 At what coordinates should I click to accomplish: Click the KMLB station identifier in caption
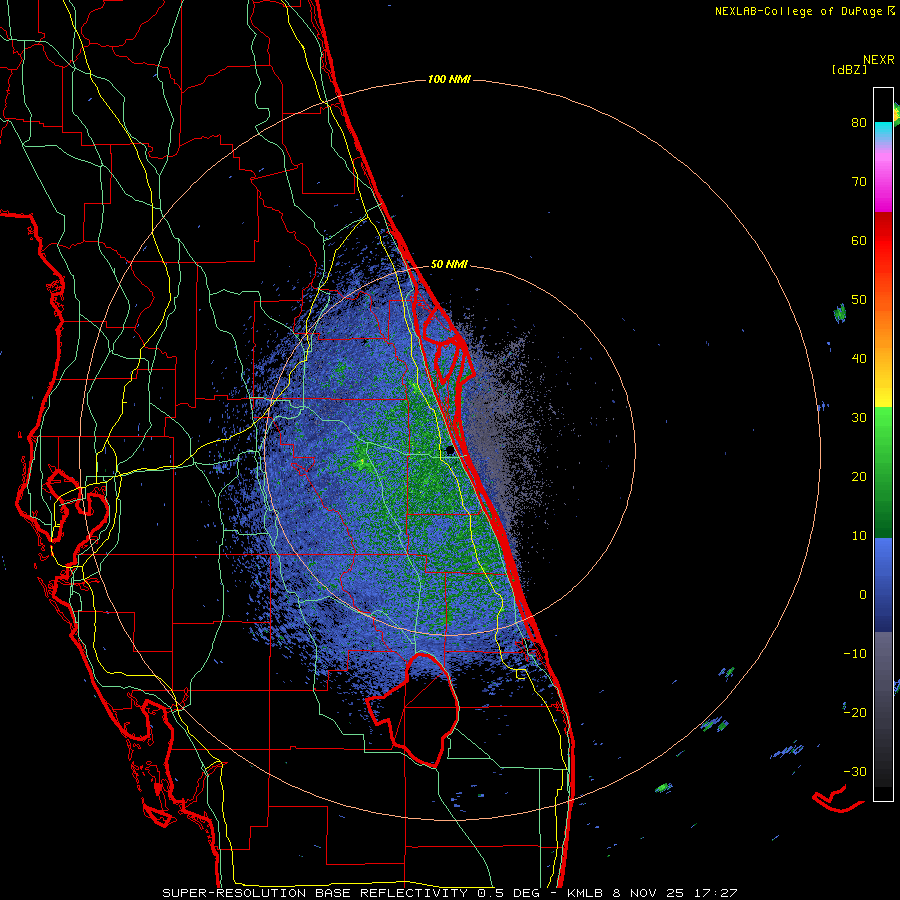(x=585, y=893)
